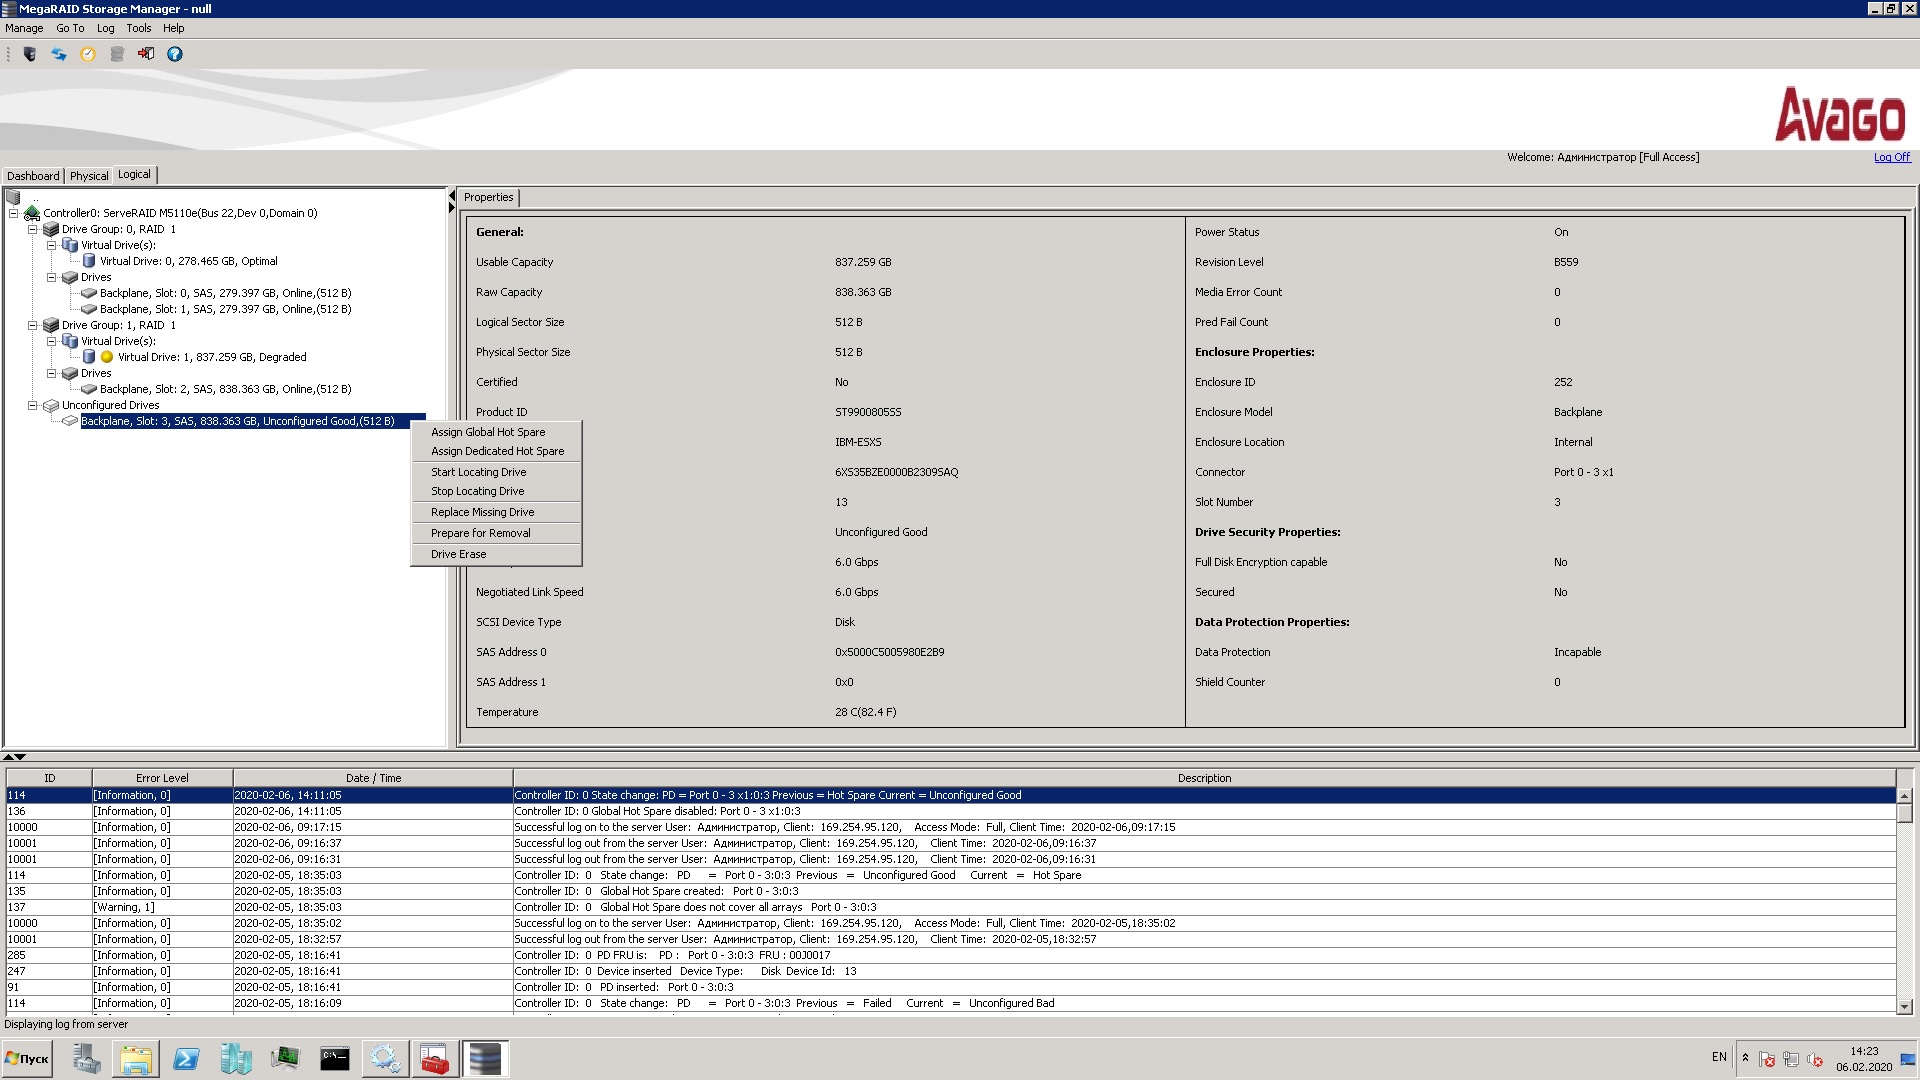The height and width of the screenshot is (1080, 1920).
Task: Collapse Drives under Drive Group 0
Action: tap(51, 277)
